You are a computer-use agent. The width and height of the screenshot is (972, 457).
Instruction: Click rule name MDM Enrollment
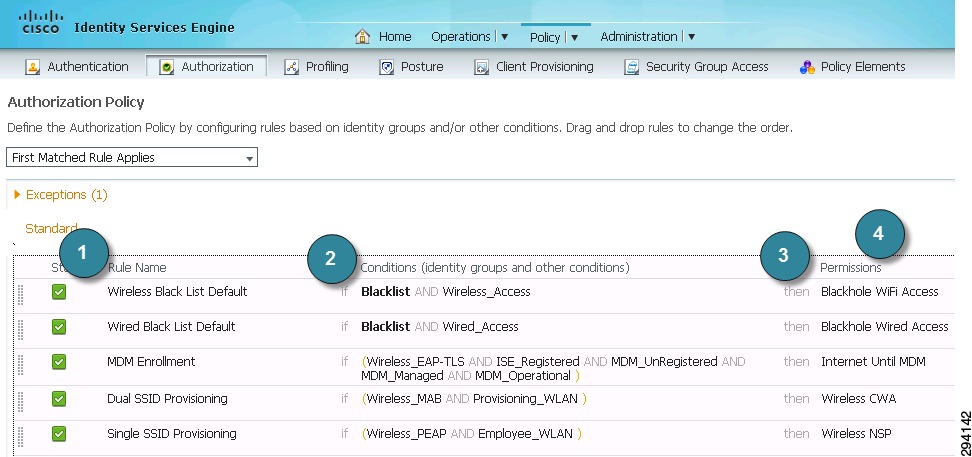point(151,362)
